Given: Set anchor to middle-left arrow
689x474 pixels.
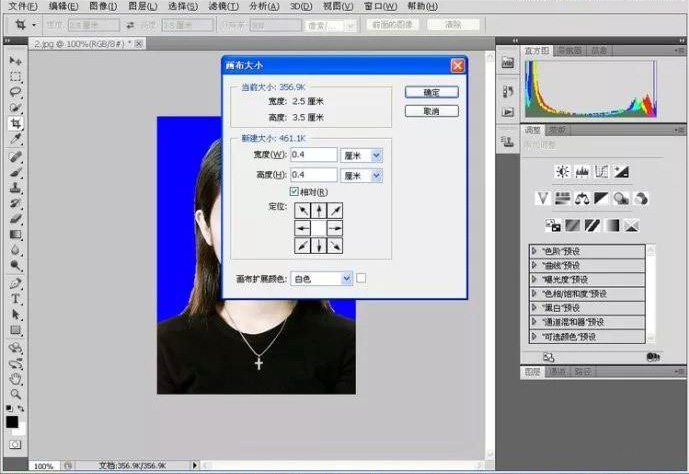Looking at the screenshot, I should coord(302,228).
